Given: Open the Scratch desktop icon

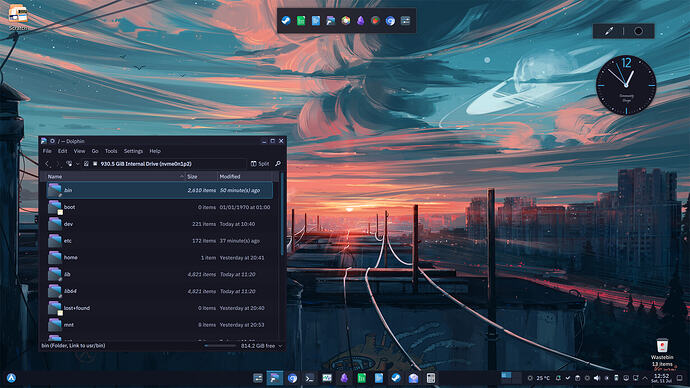Looking at the screenshot, I should pyautogui.click(x=18, y=18).
